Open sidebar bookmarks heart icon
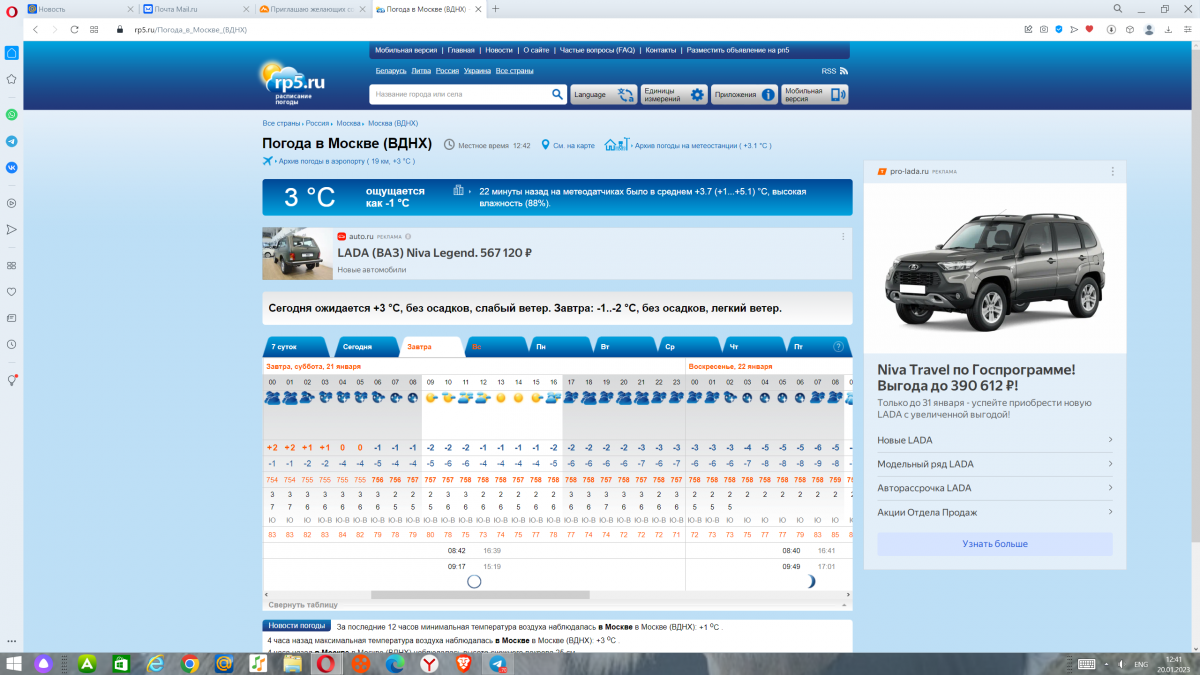 pos(11,292)
